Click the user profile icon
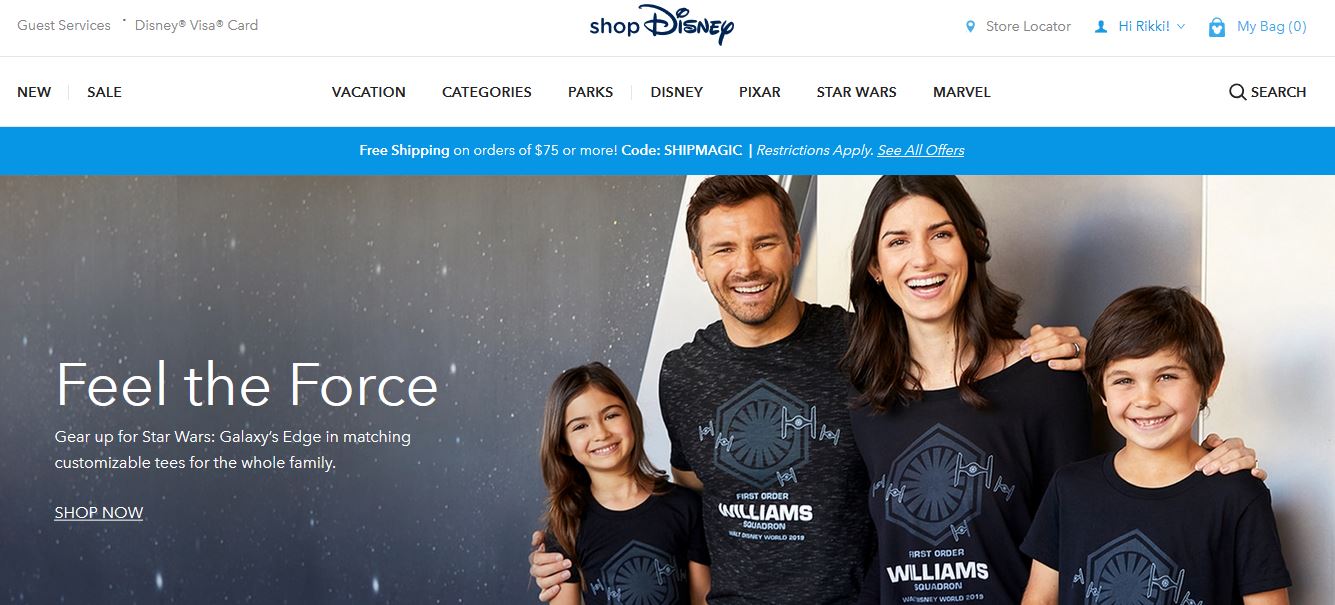 tap(1101, 27)
